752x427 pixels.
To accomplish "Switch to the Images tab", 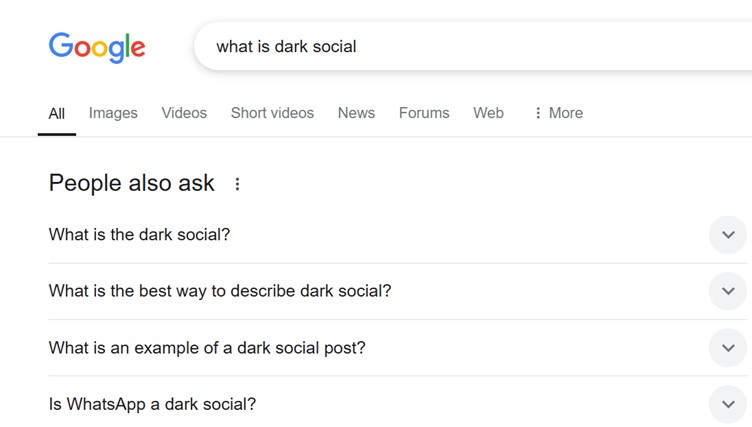I will click(x=113, y=113).
